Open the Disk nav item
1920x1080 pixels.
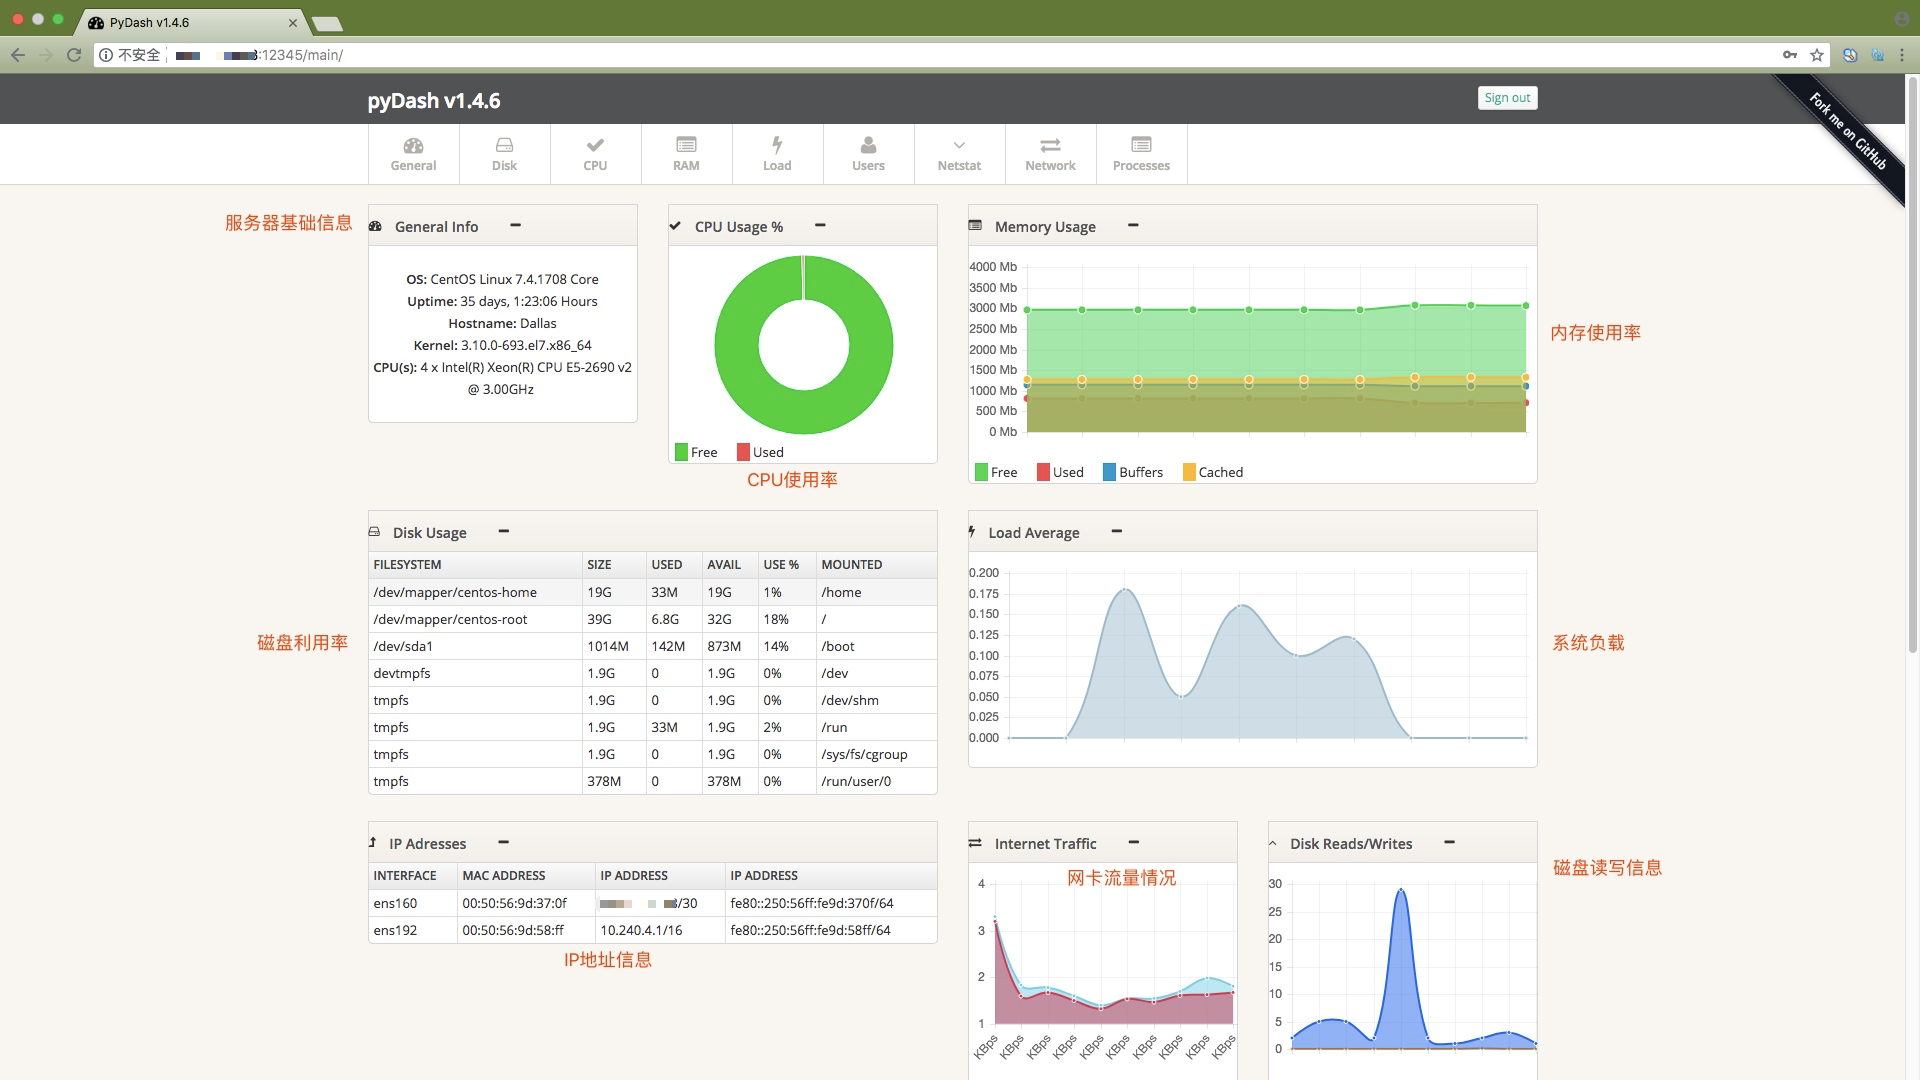tap(504, 154)
